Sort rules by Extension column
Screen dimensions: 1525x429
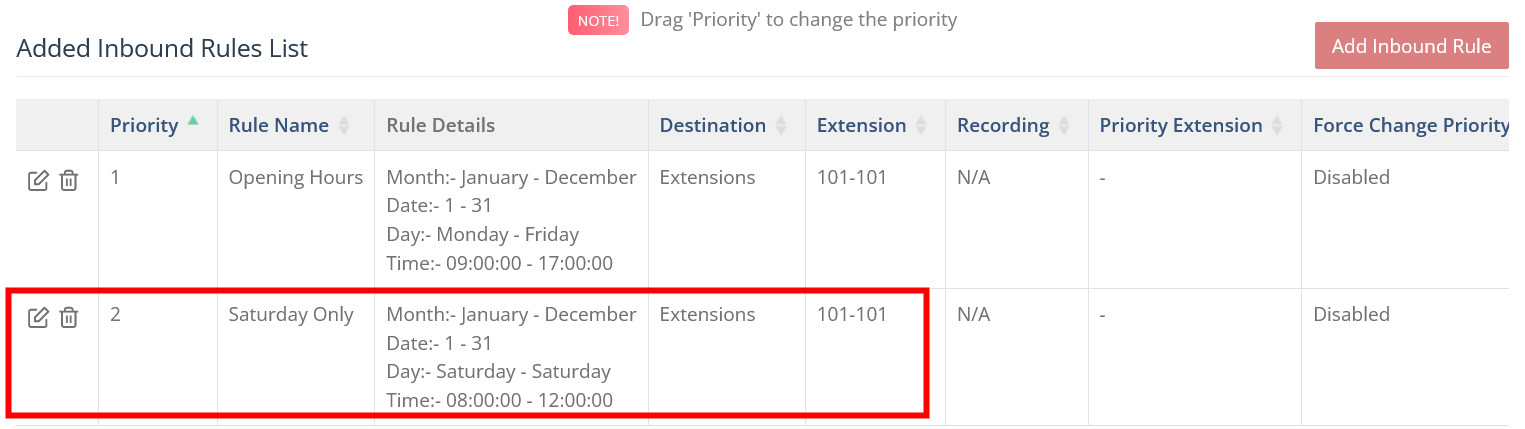tap(921, 126)
